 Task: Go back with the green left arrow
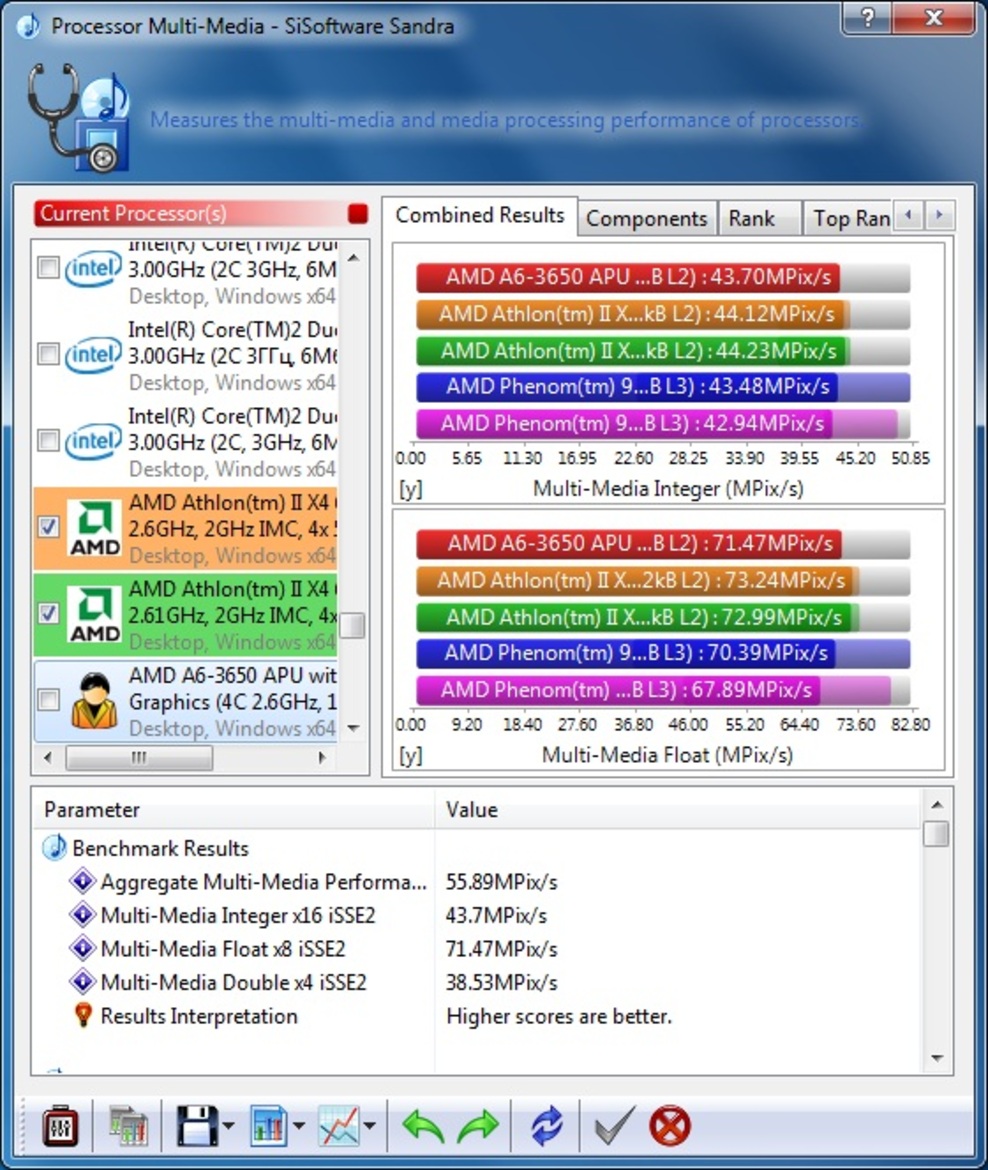(x=422, y=1126)
